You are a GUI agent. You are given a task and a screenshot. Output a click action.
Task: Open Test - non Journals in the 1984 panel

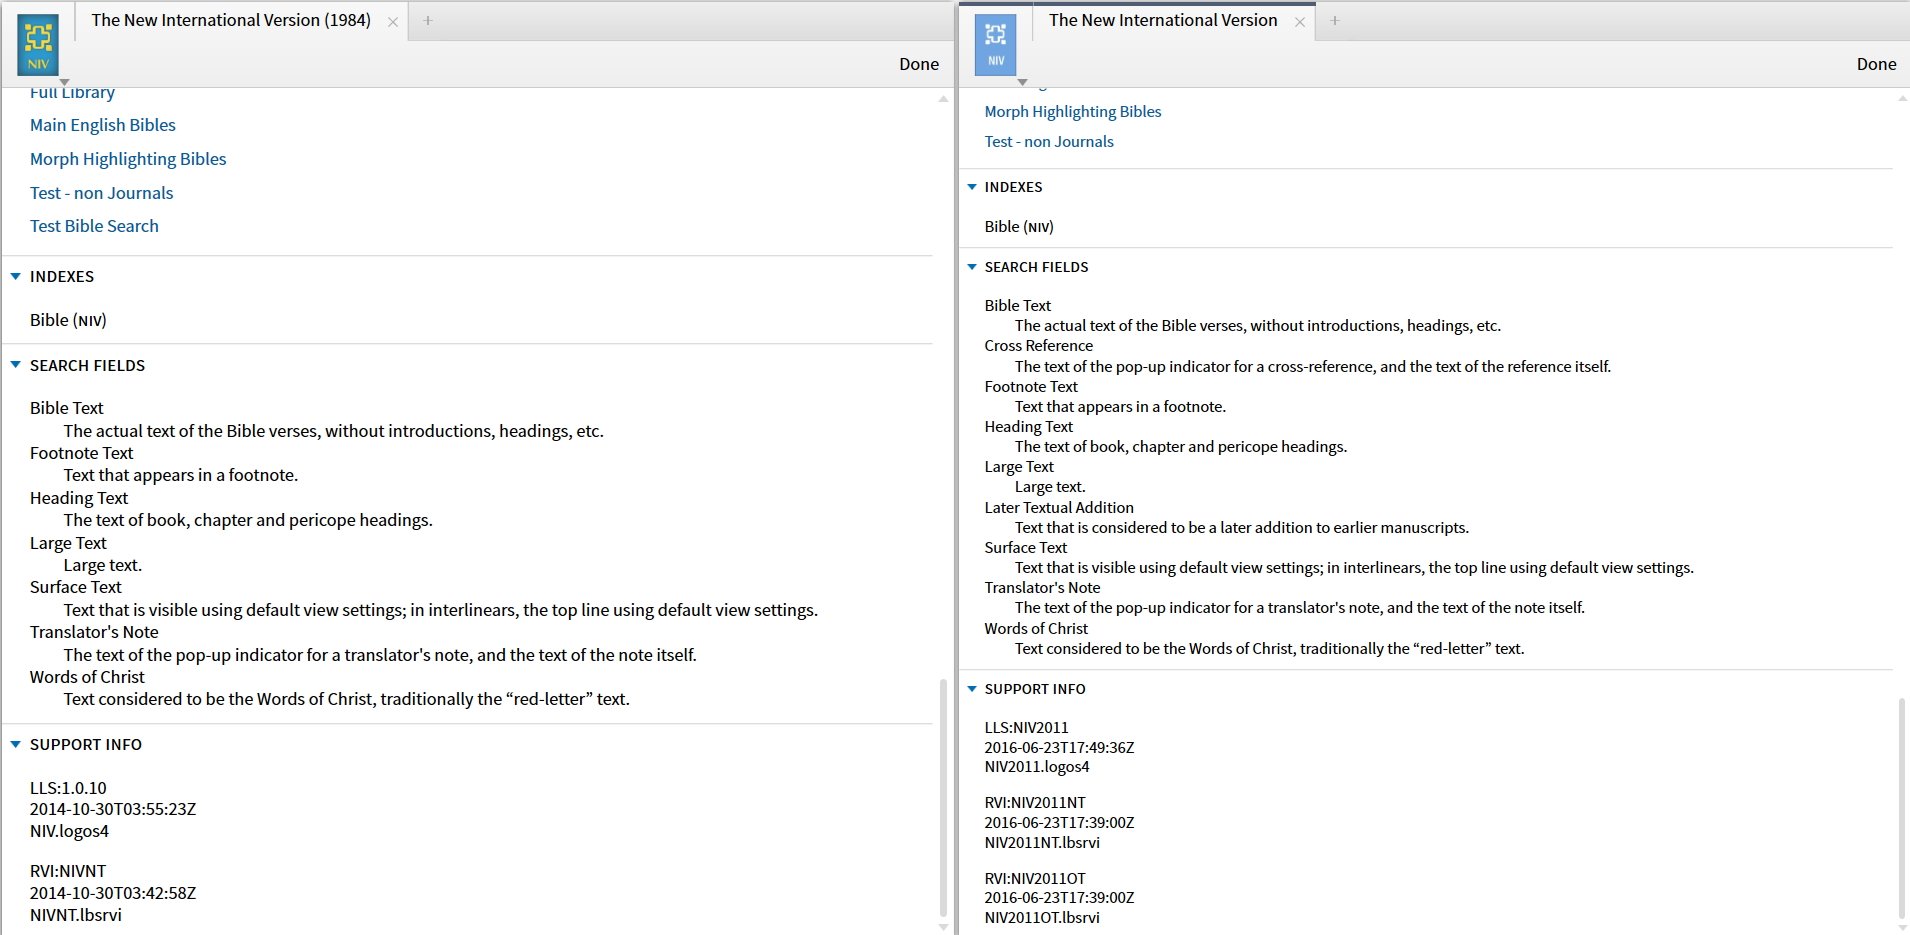click(x=101, y=193)
